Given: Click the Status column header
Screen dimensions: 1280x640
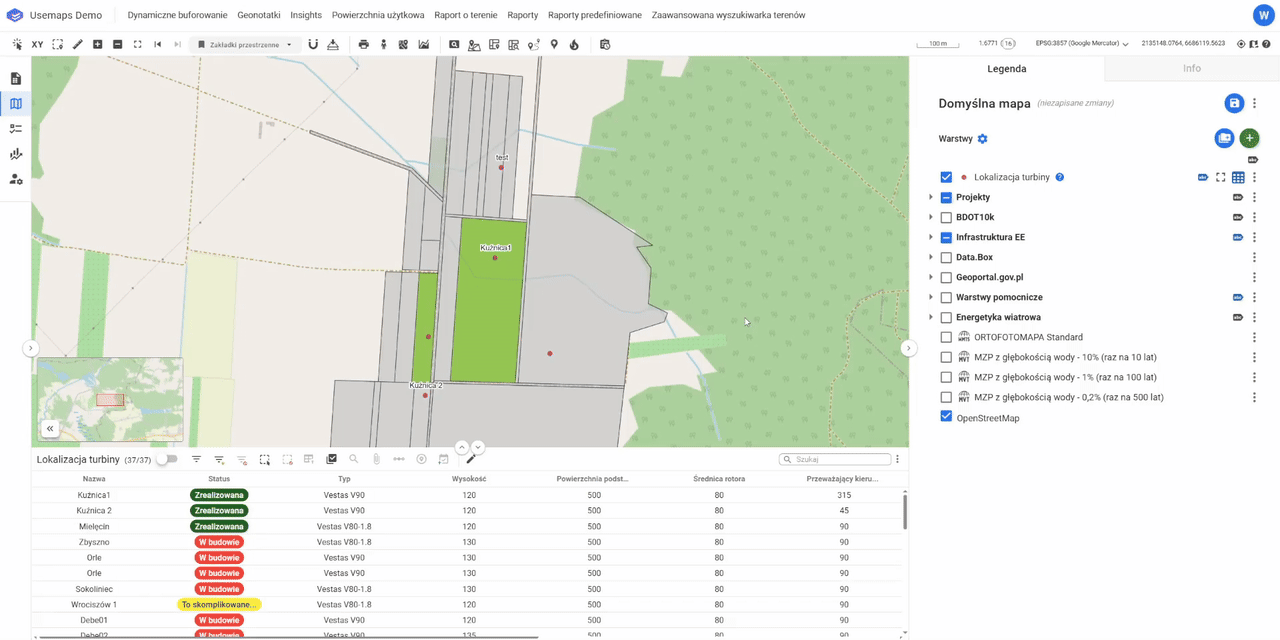Looking at the screenshot, I should point(219,479).
